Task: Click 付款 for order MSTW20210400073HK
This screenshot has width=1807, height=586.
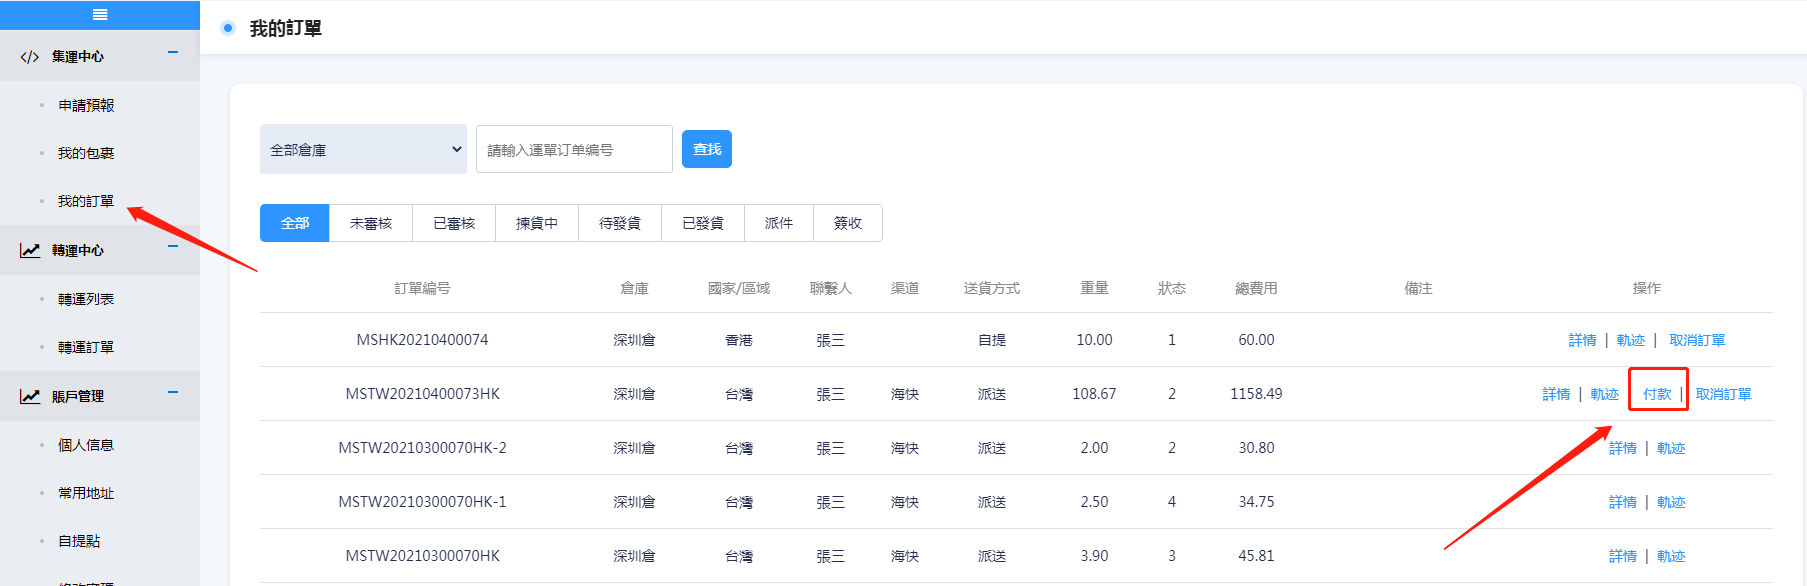Action: point(1657,394)
